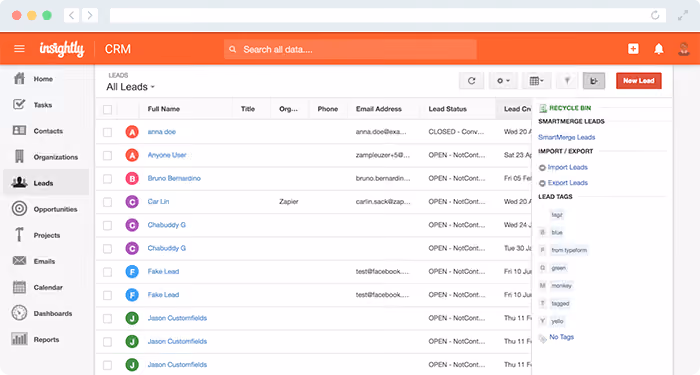Select Leads in sidebar
The height and width of the screenshot is (375, 700).
point(46,182)
